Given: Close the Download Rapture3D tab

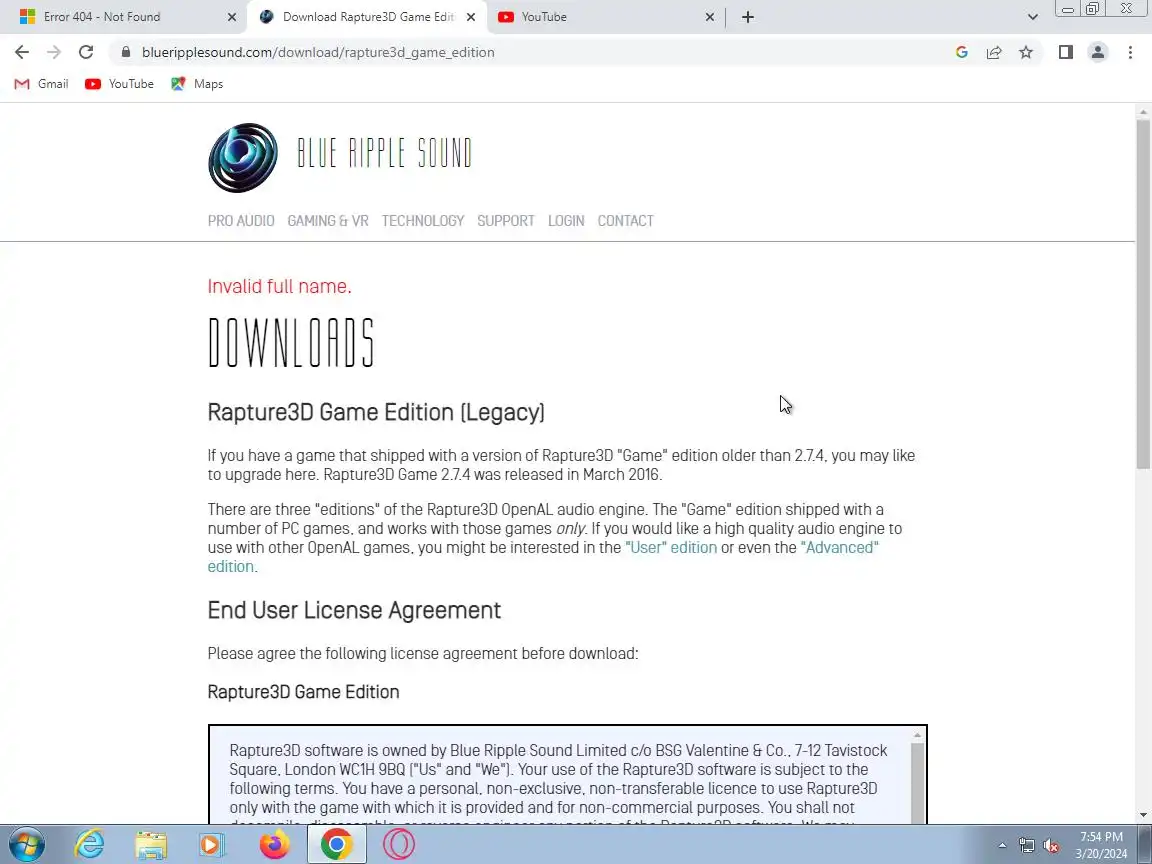Looking at the screenshot, I should [471, 17].
